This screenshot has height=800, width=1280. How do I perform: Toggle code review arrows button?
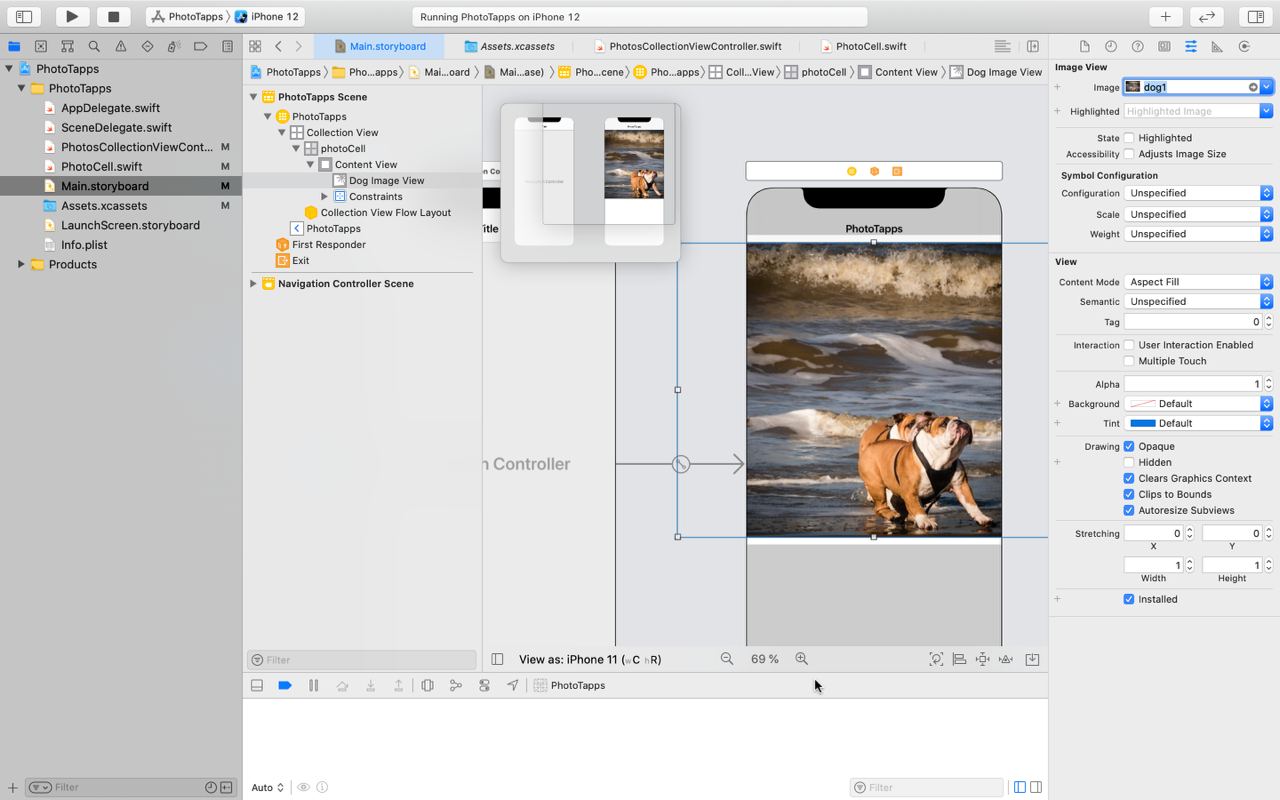[1207, 16]
